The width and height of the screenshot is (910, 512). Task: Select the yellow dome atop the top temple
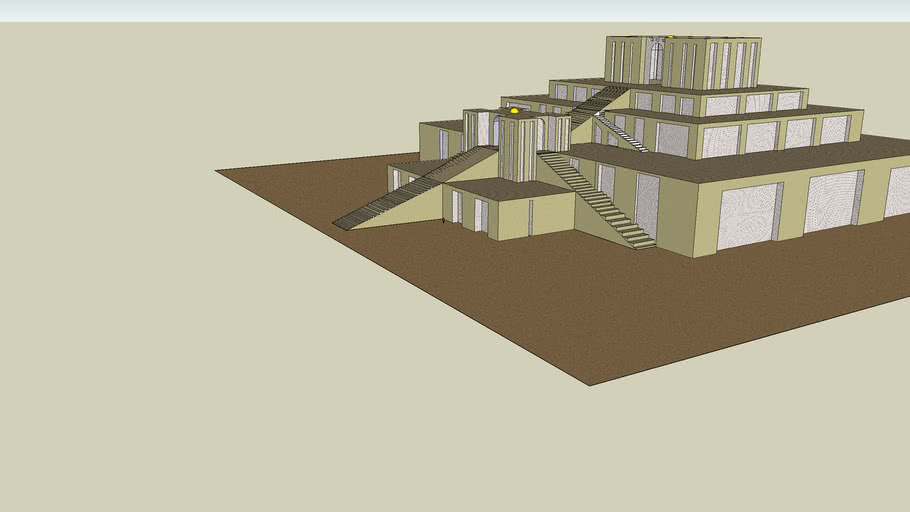tap(670, 37)
